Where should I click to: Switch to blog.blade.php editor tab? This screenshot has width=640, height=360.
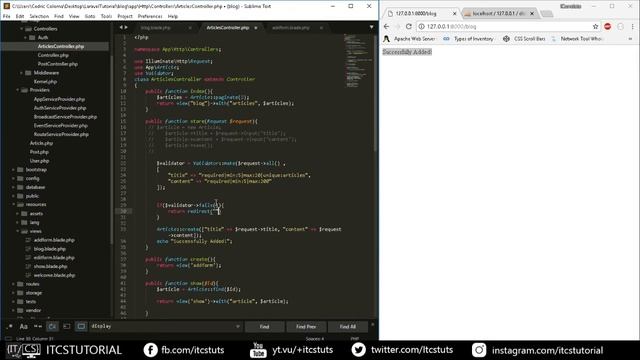[x=156, y=28]
